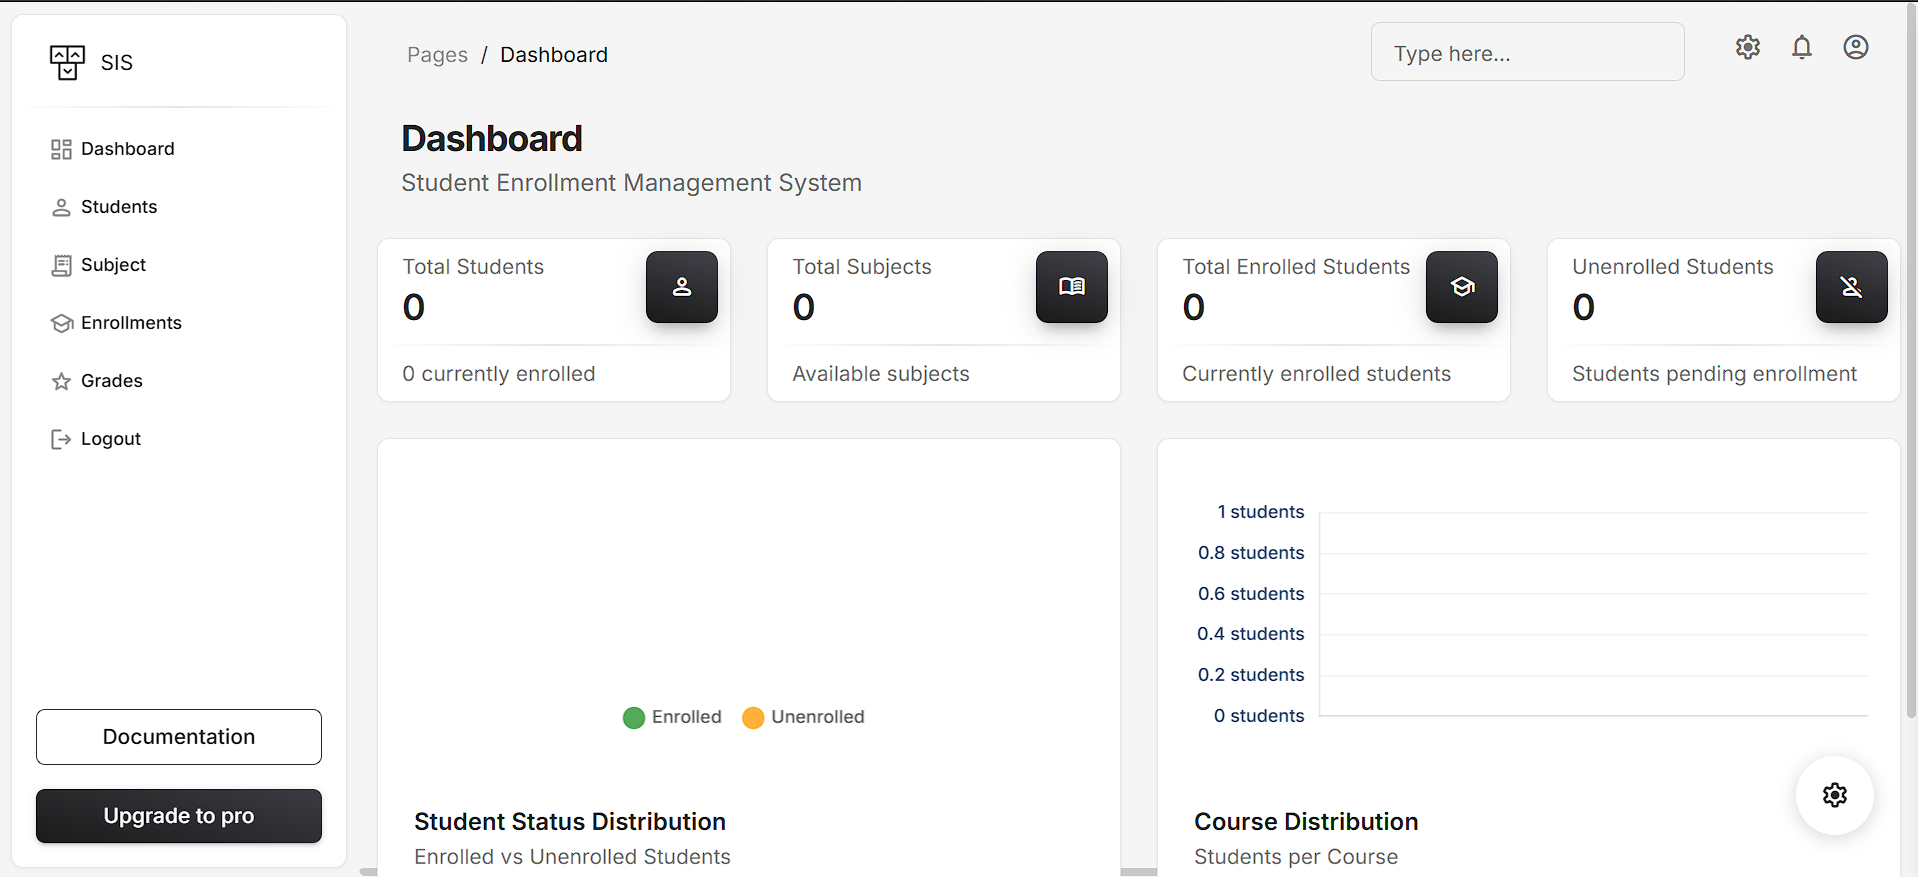The width and height of the screenshot is (1918, 877).
Task: Click the Dashboard breadcrumb item
Action: pyautogui.click(x=554, y=55)
